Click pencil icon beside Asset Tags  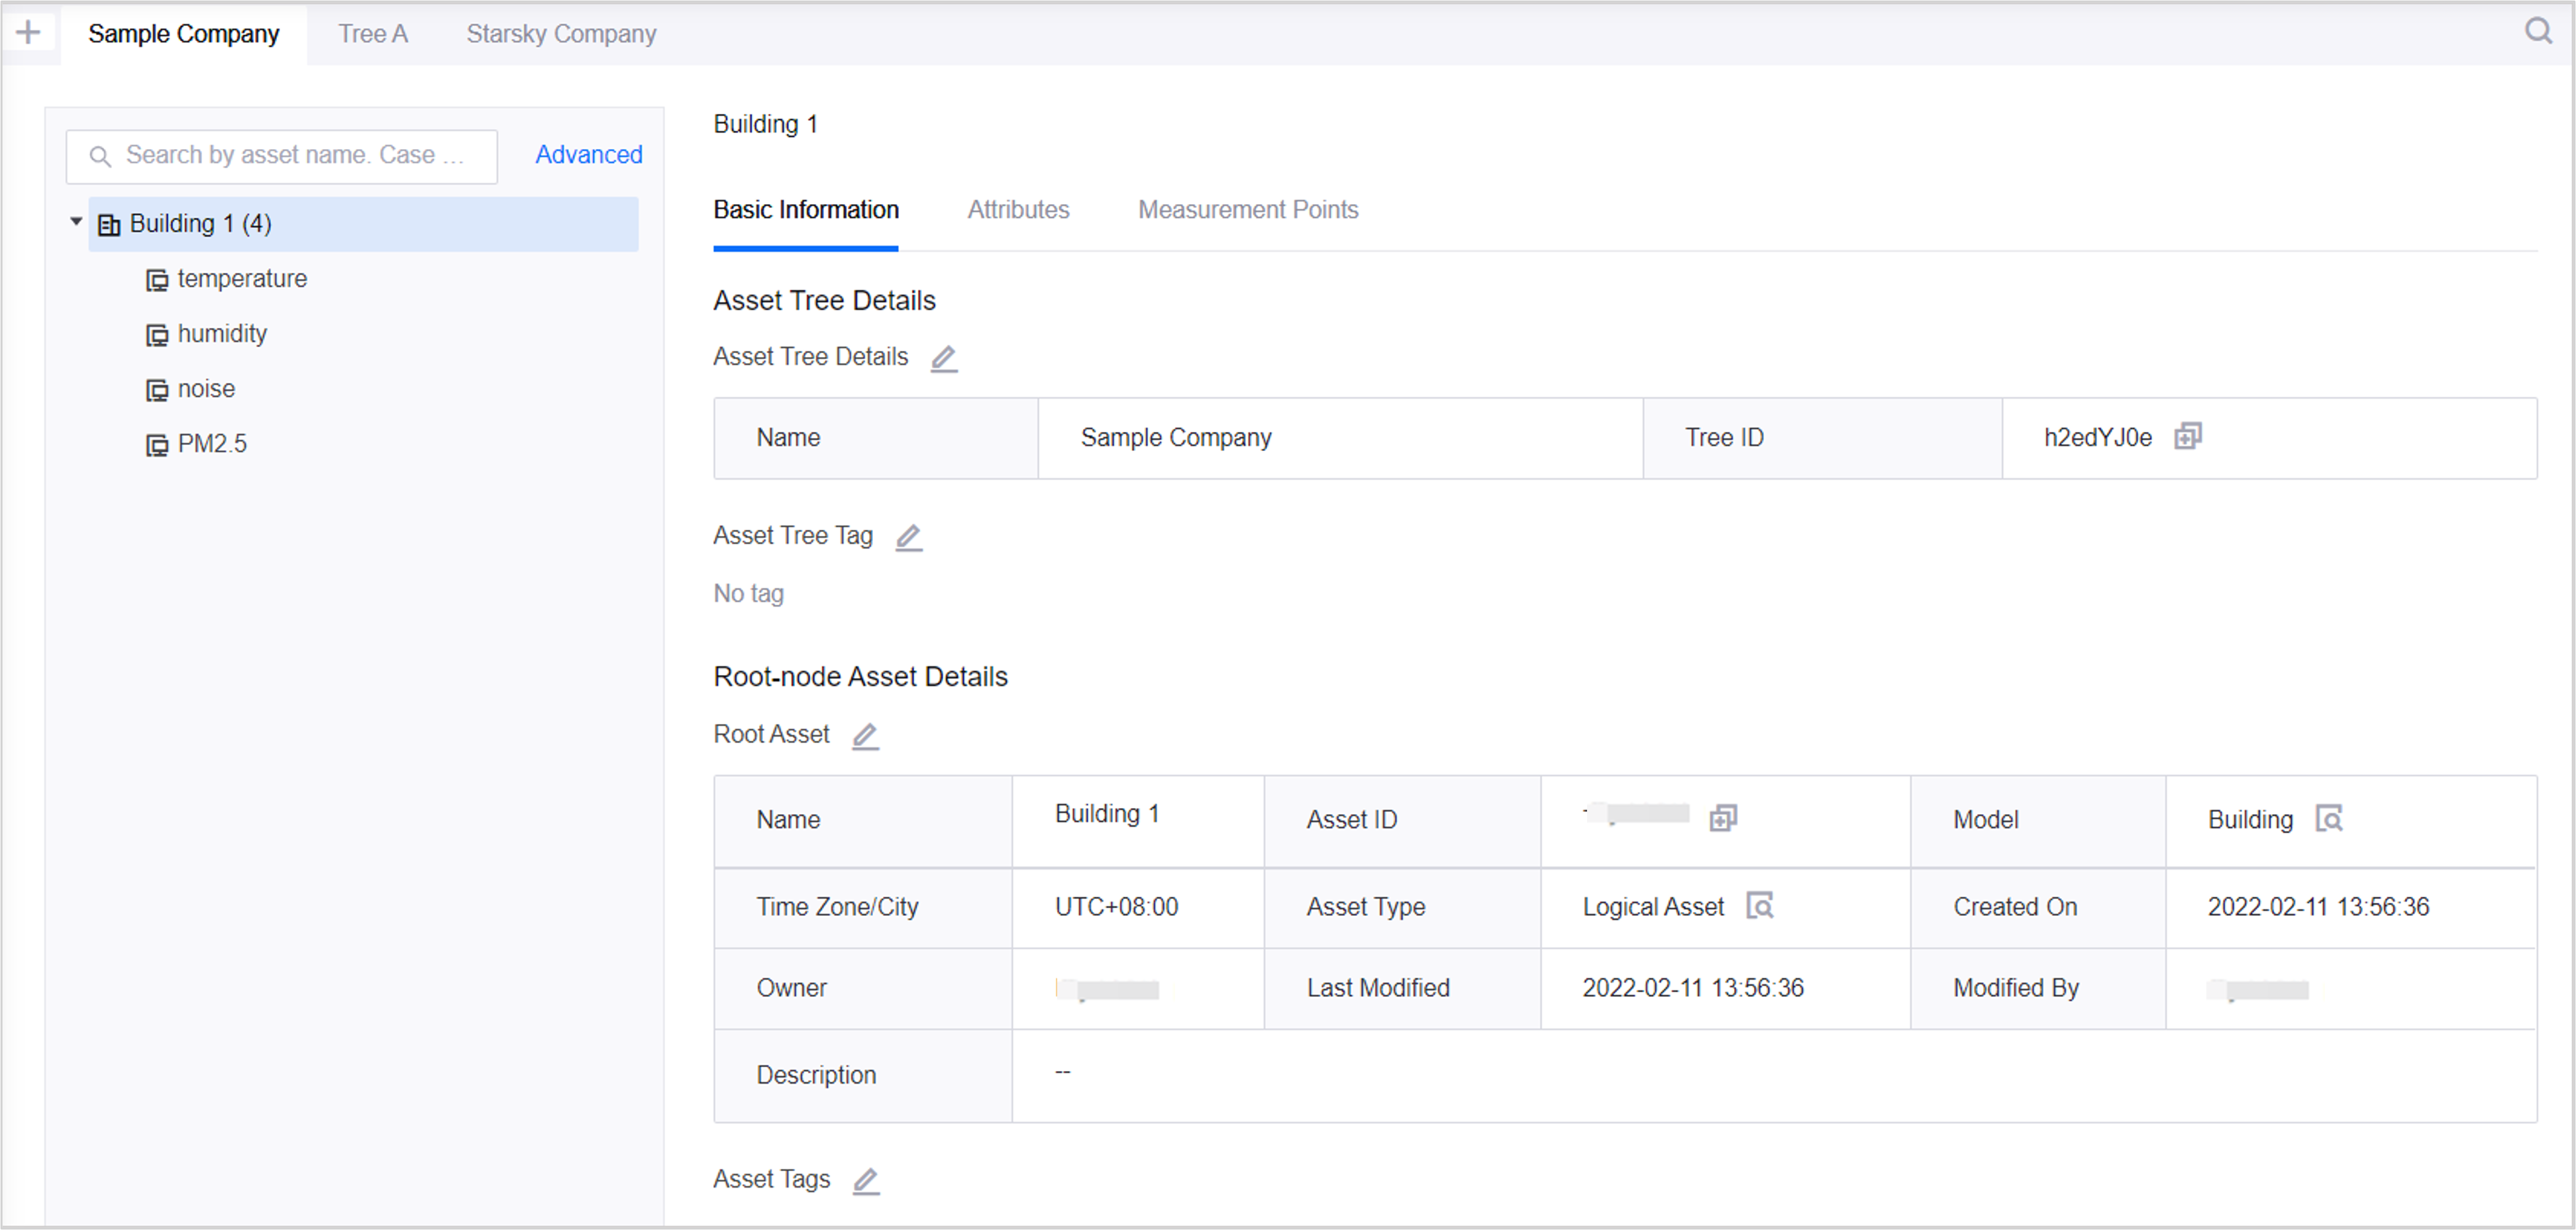(x=865, y=1181)
